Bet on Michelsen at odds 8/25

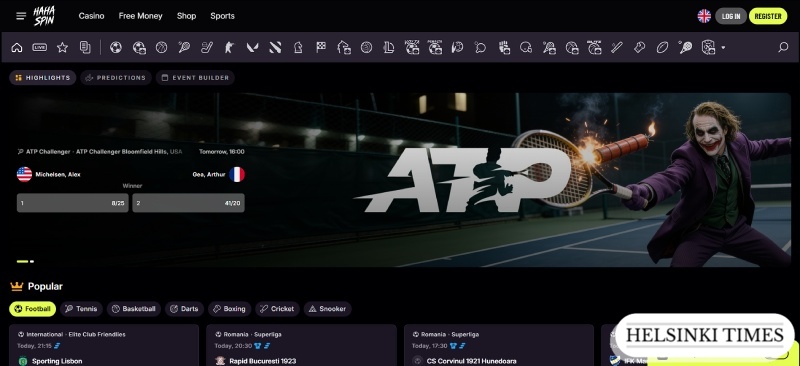point(72,203)
